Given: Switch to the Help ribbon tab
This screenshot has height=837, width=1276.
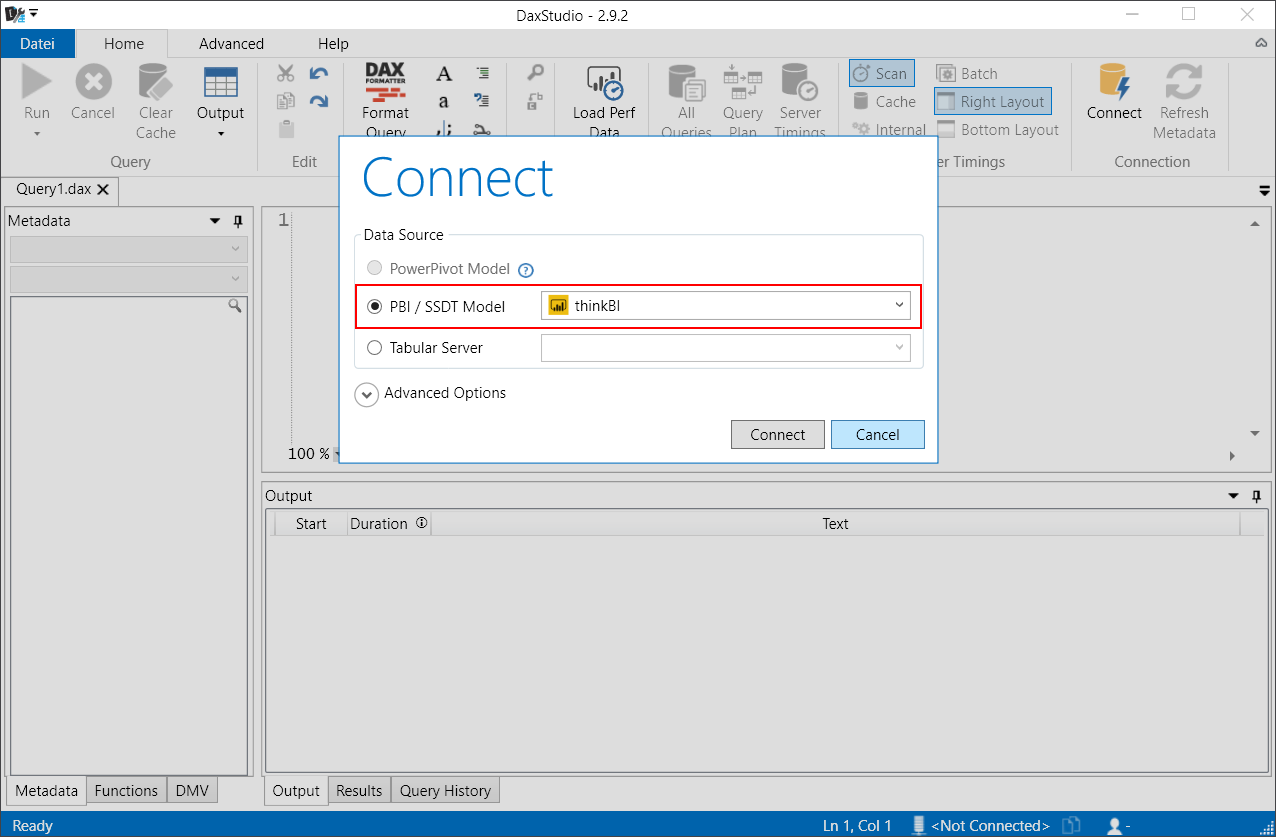Looking at the screenshot, I should 333,43.
